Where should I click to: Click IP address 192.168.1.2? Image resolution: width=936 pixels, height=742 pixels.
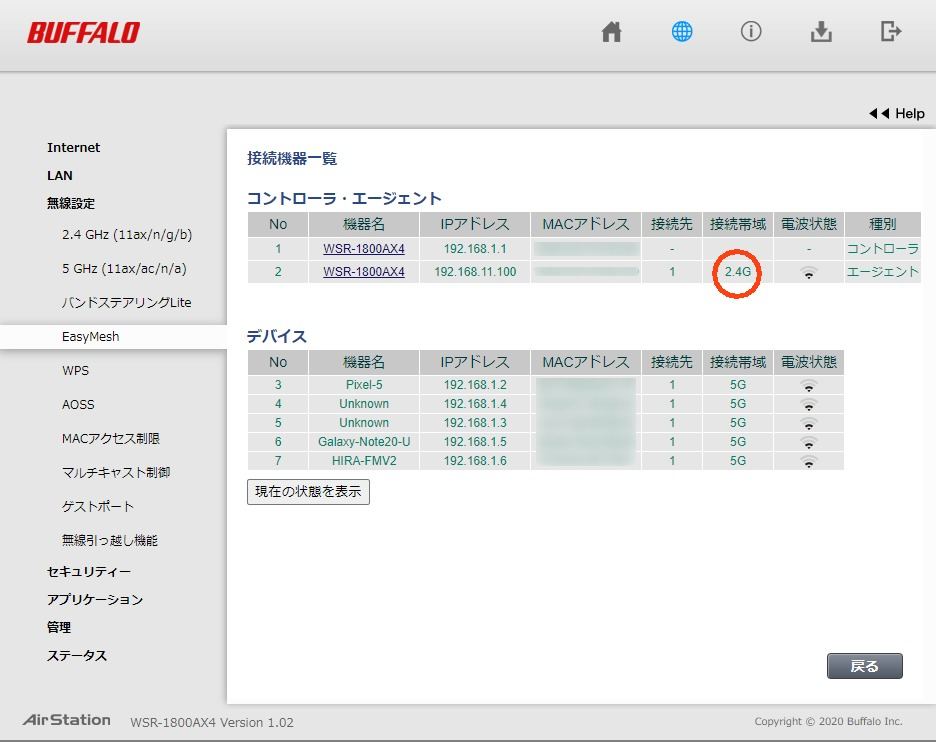click(x=475, y=385)
